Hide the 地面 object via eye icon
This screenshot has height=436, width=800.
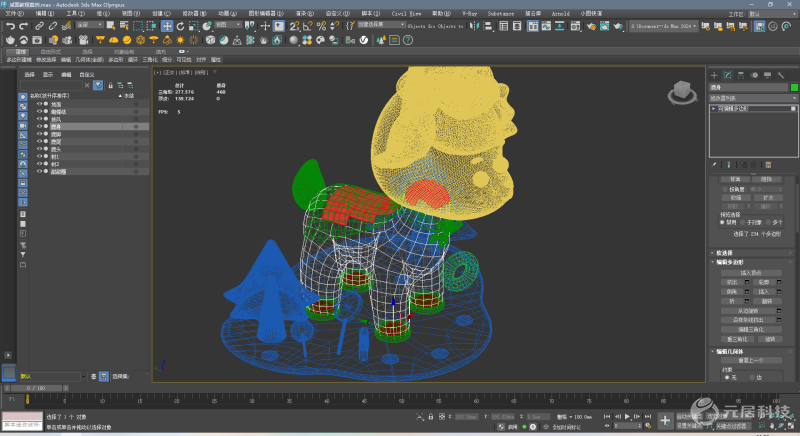[39, 104]
